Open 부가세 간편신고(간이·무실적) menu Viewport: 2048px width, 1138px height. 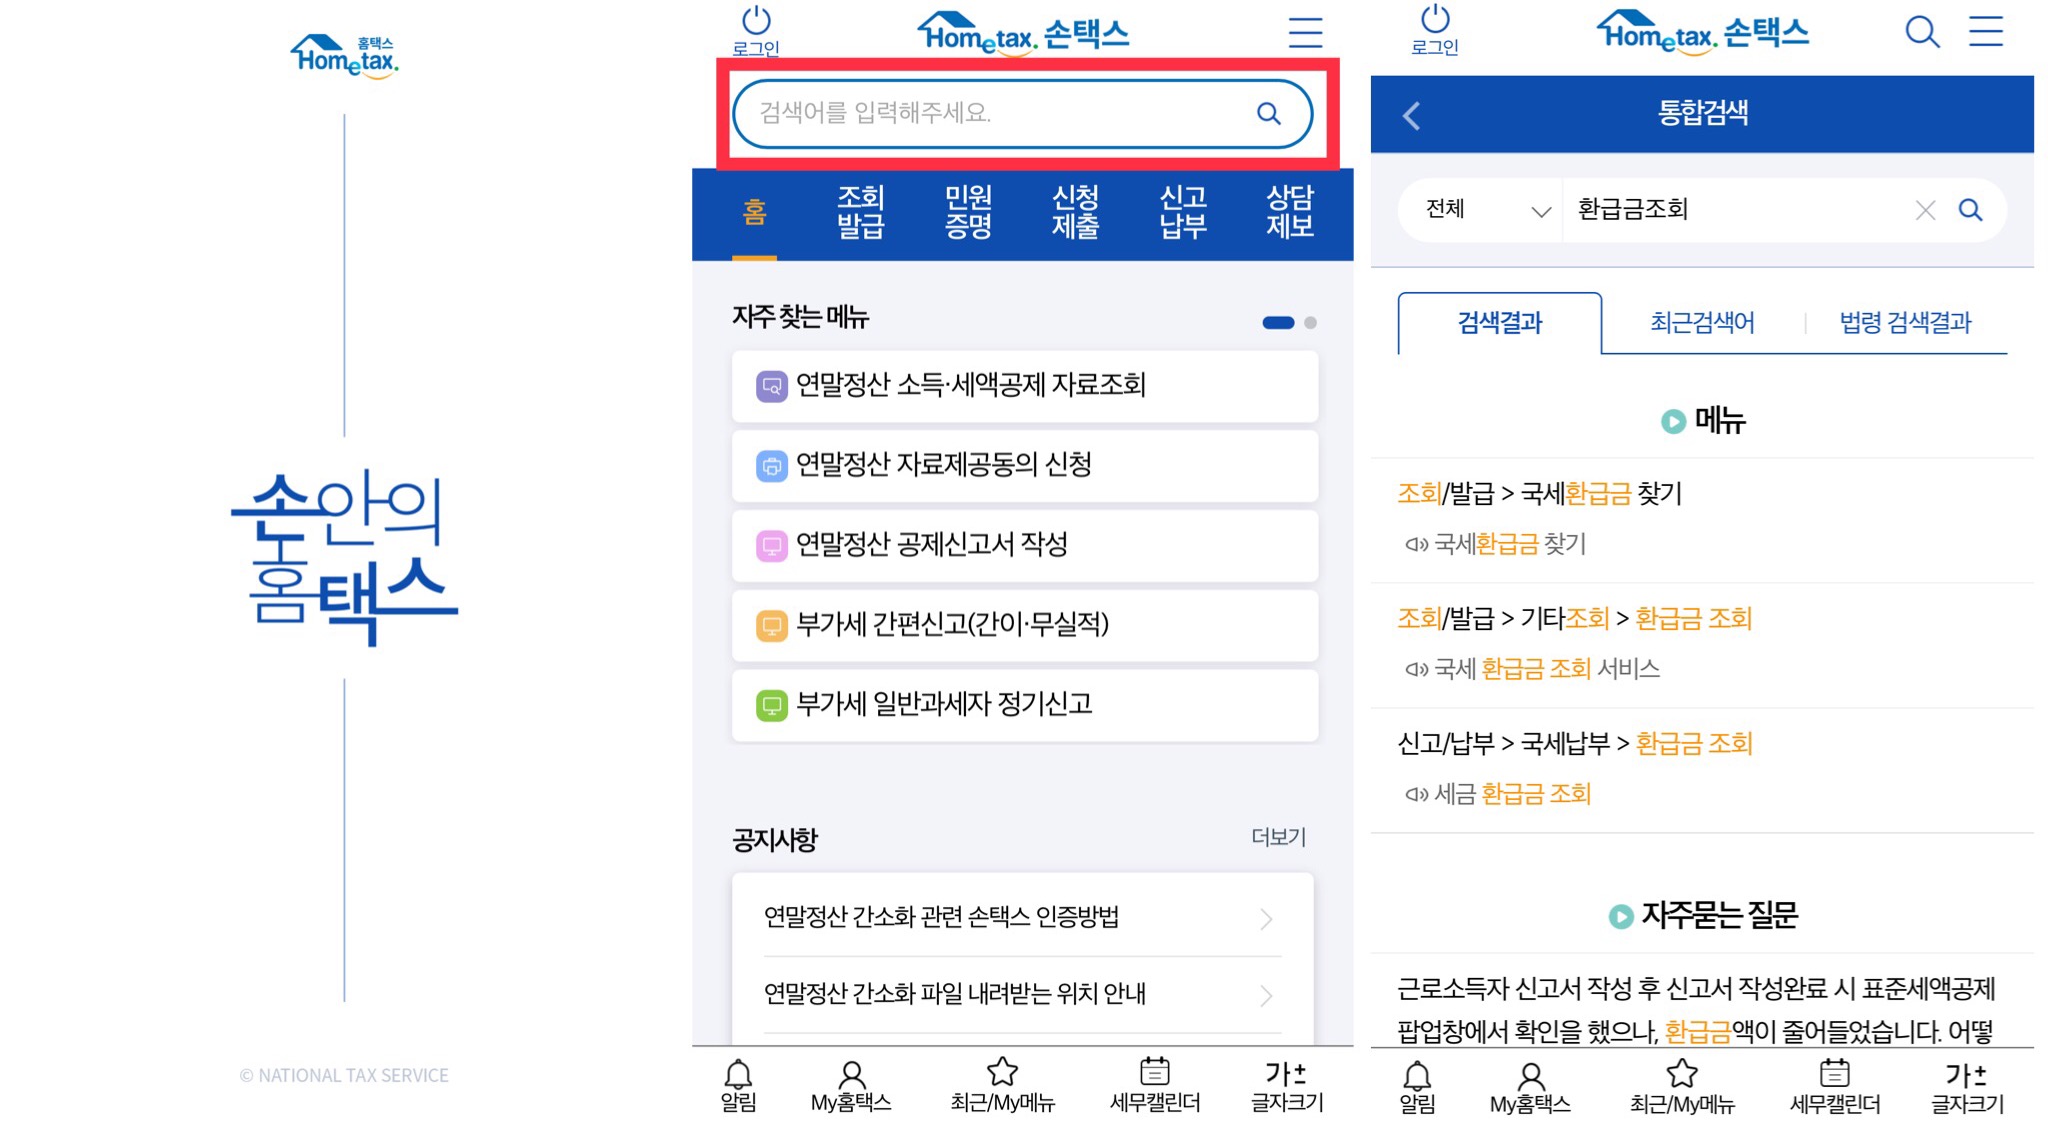(1024, 626)
